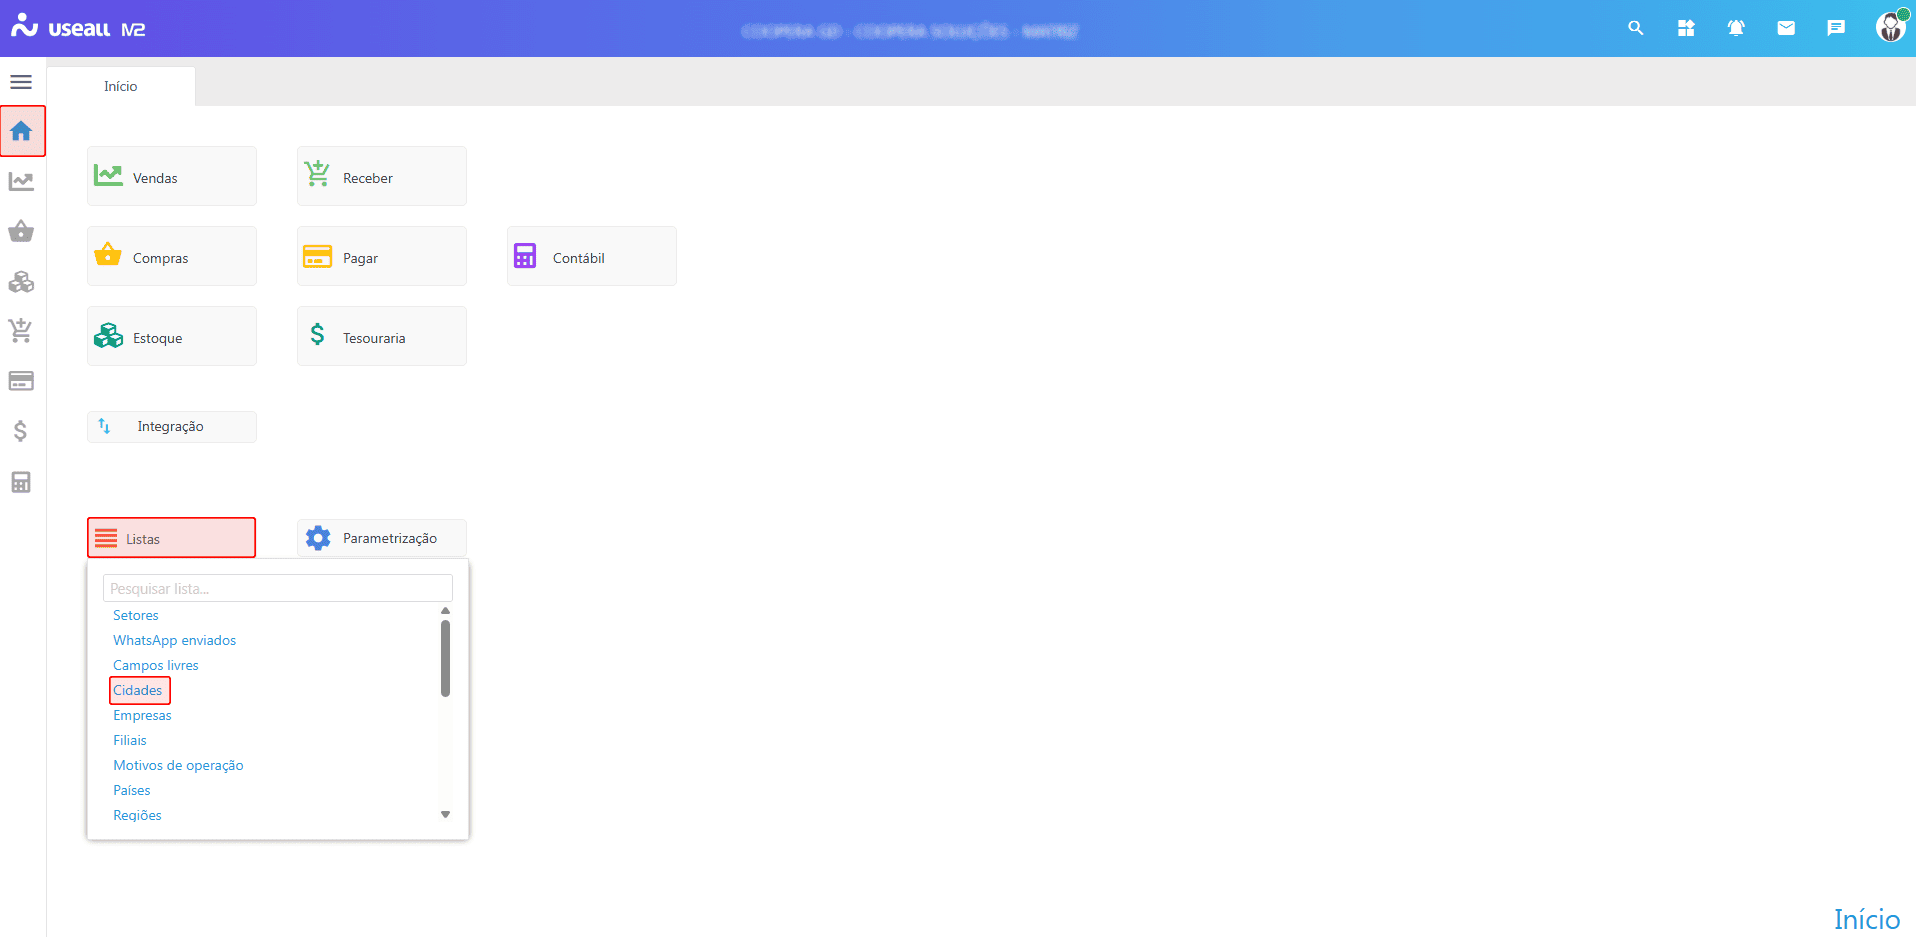The width and height of the screenshot is (1916, 937).
Task: Select Cidades from the list
Action: [138, 690]
